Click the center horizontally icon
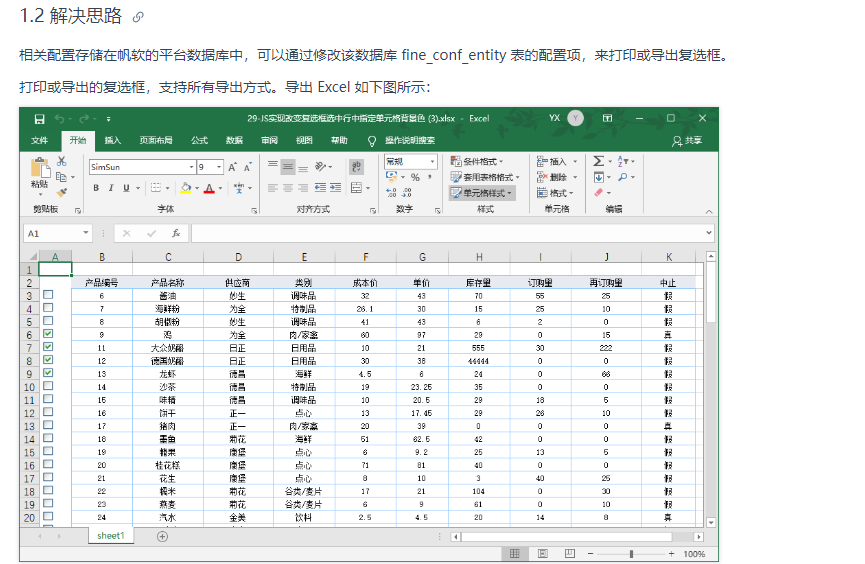 [288, 188]
